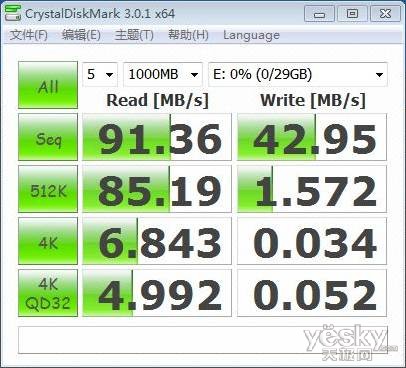Expand the test count dropdown showing 5
This screenshot has height=368, width=406.
click(100, 74)
